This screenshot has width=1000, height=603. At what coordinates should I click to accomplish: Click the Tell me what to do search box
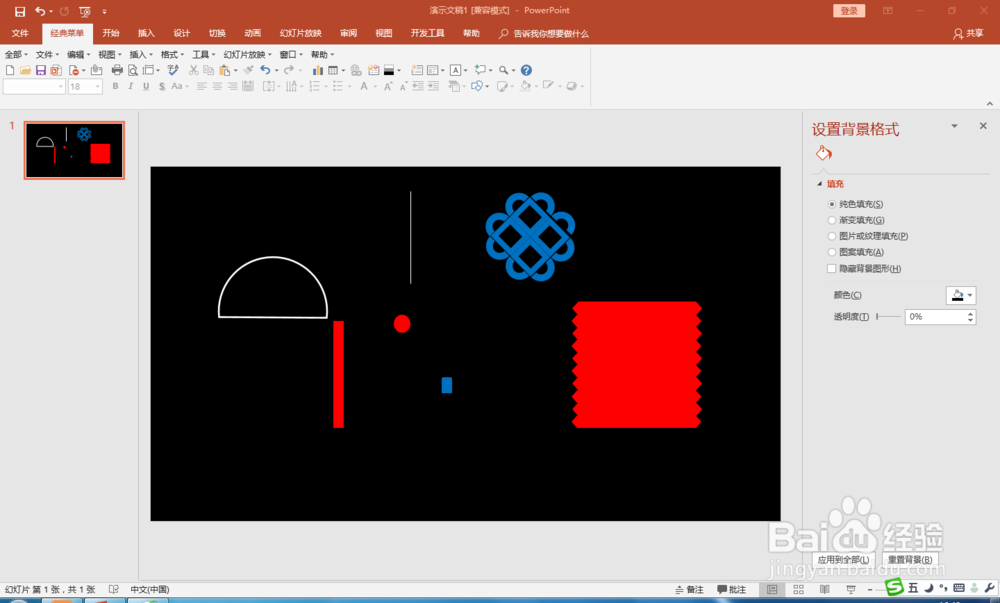(x=544, y=33)
